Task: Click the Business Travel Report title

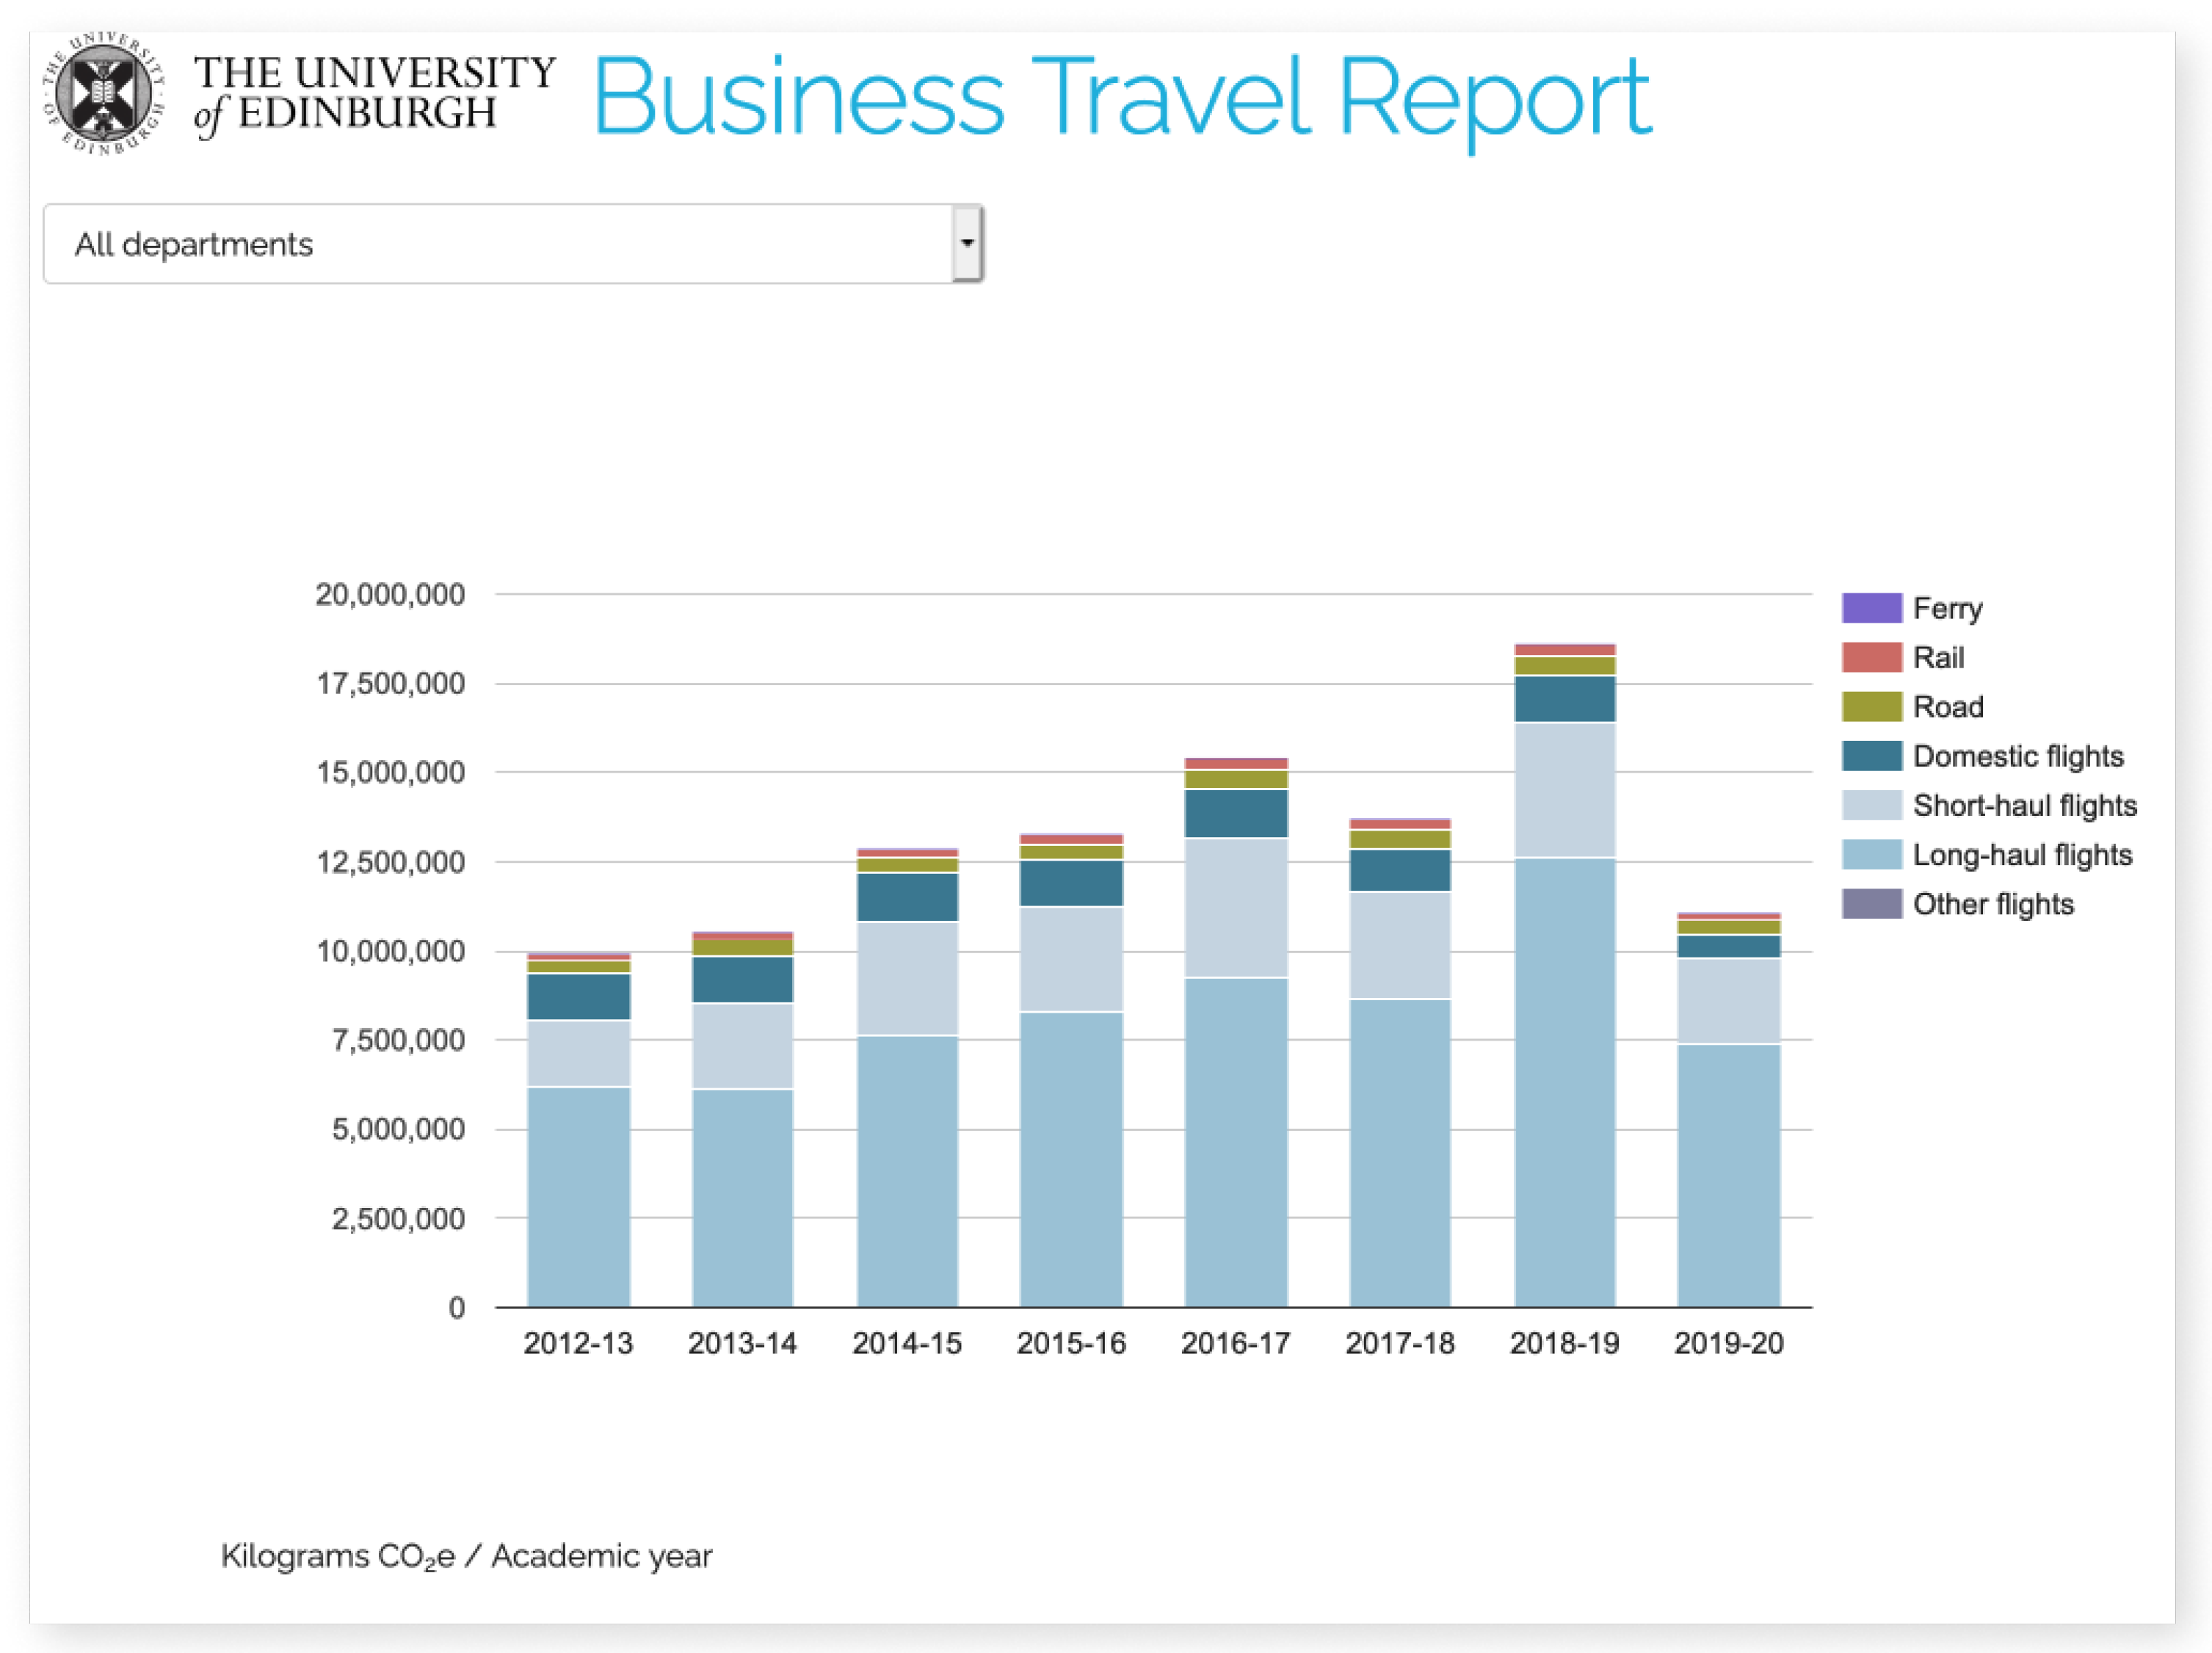Action: [x=1121, y=97]
